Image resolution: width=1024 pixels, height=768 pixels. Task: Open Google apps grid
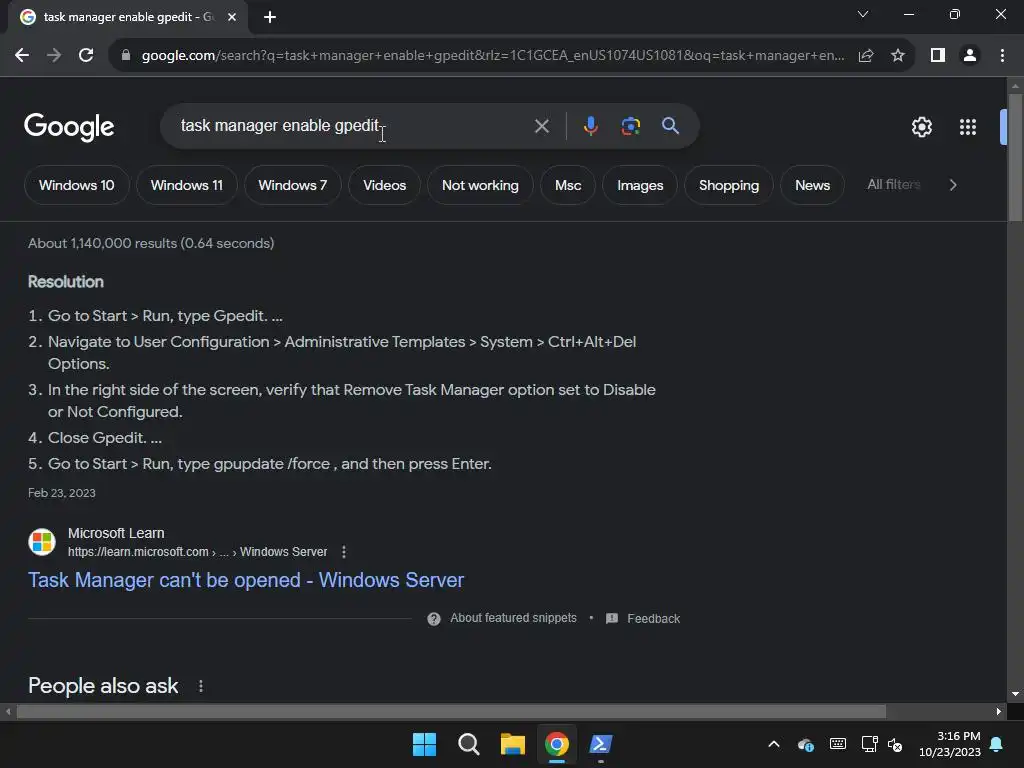point(968,127)
